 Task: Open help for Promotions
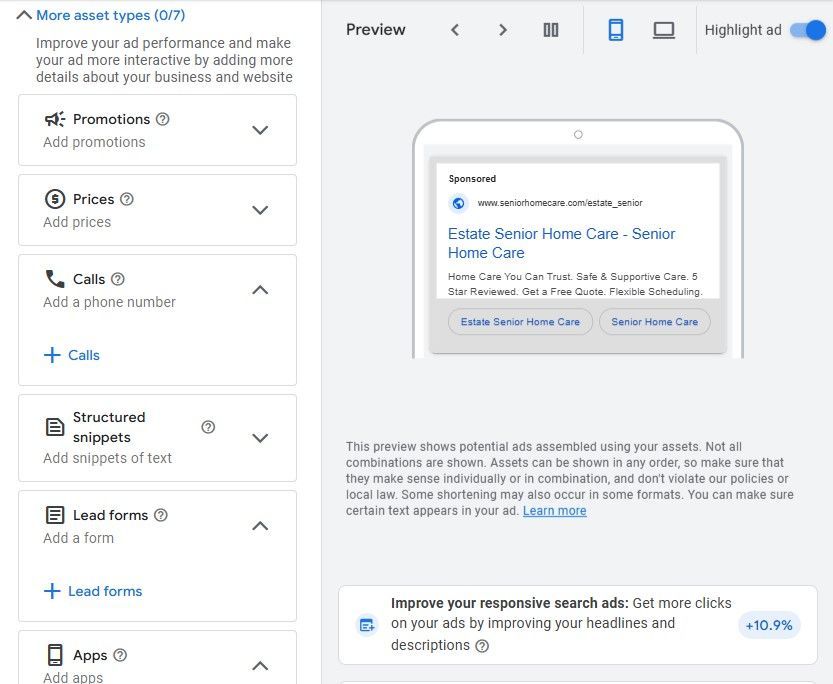tap(163, 119)
